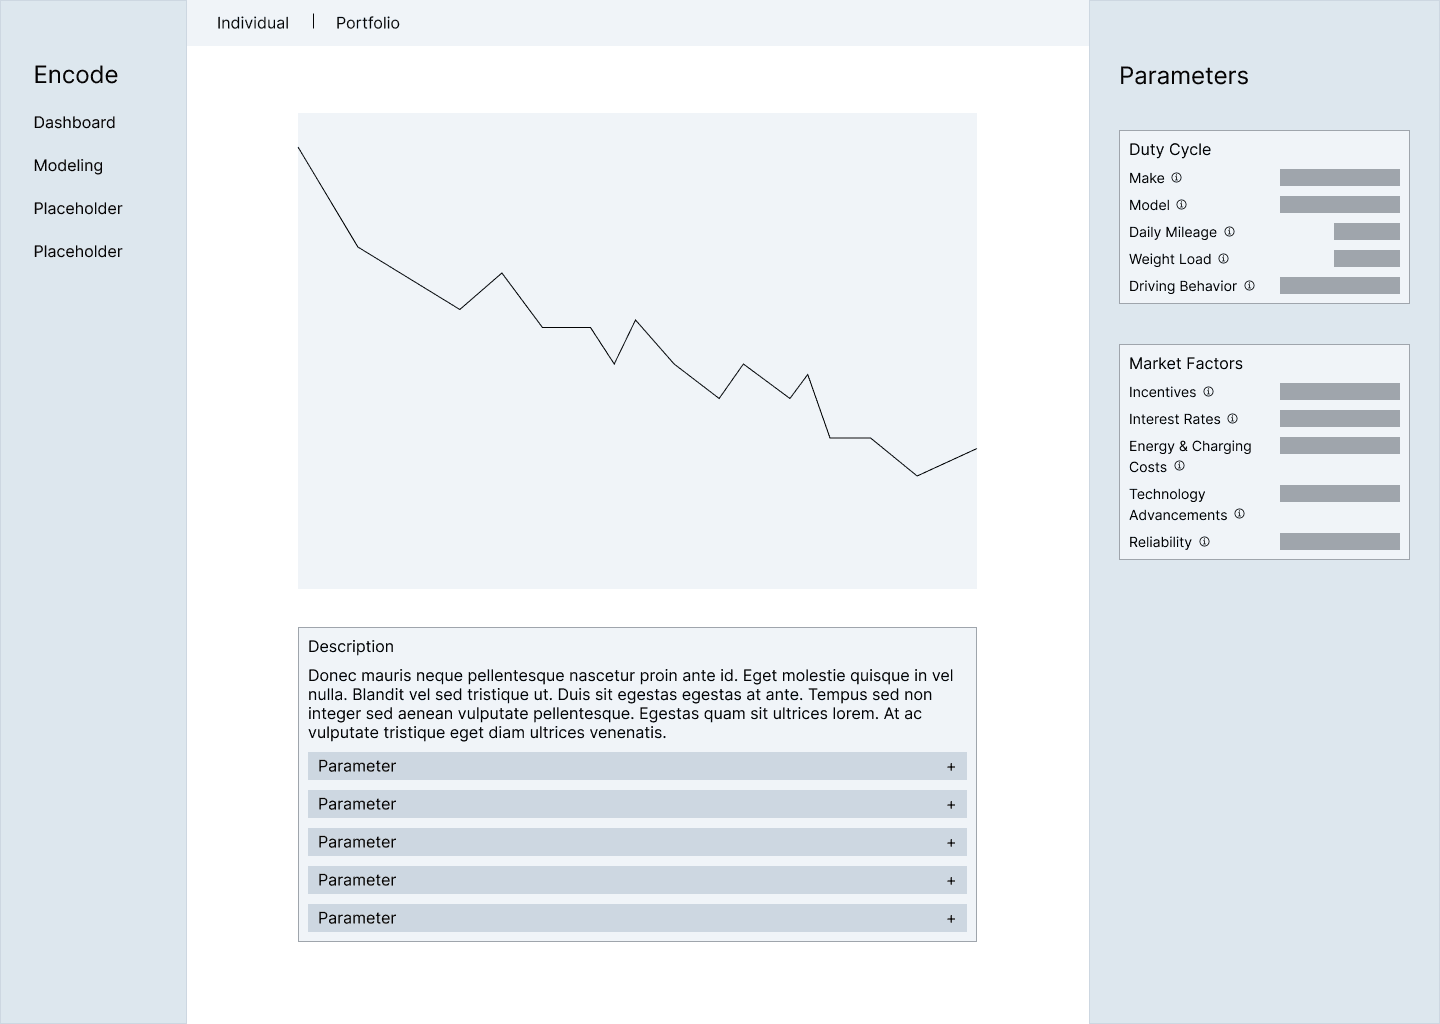
Task: Show info for Technology Advancements
Action: pyautogui.click(x=1239, y=514)
